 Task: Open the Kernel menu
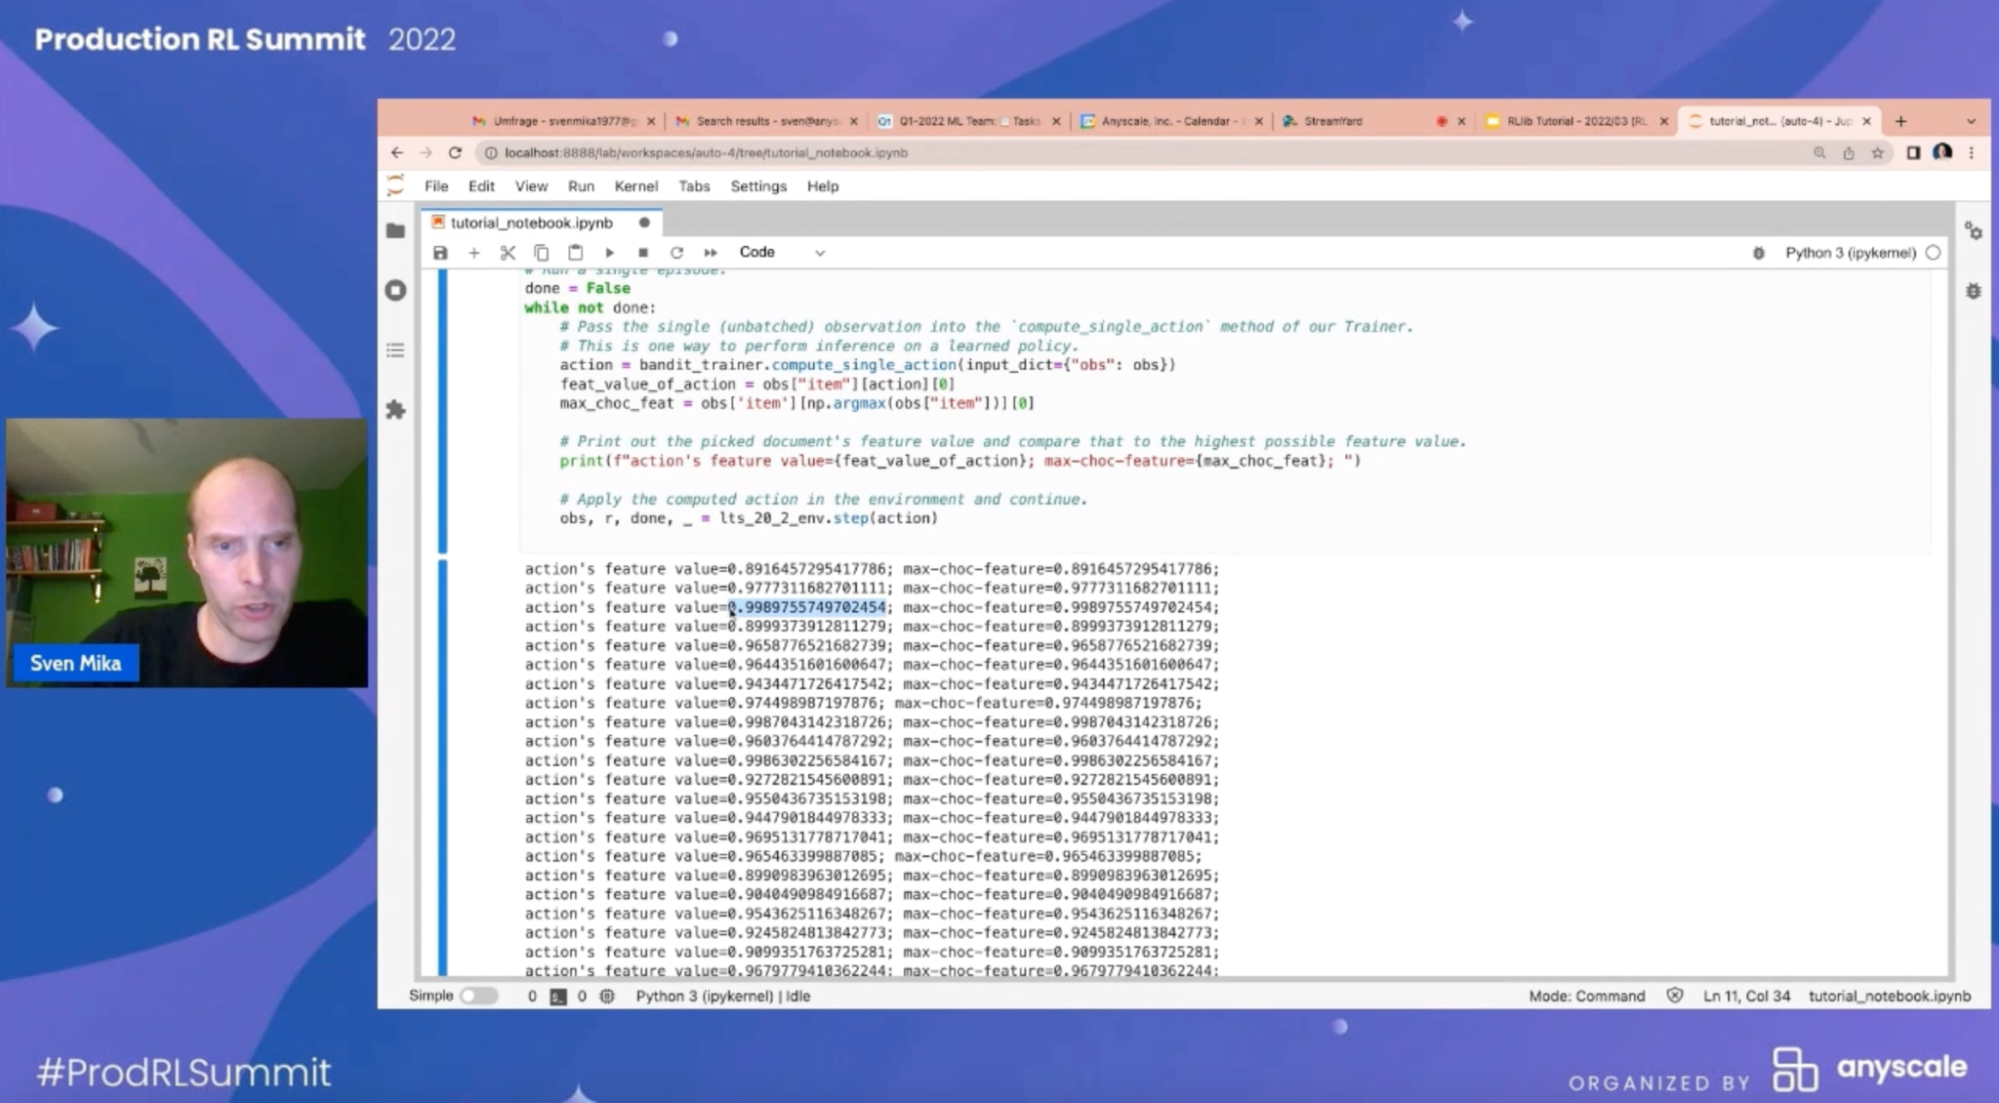tap(636, 186)
